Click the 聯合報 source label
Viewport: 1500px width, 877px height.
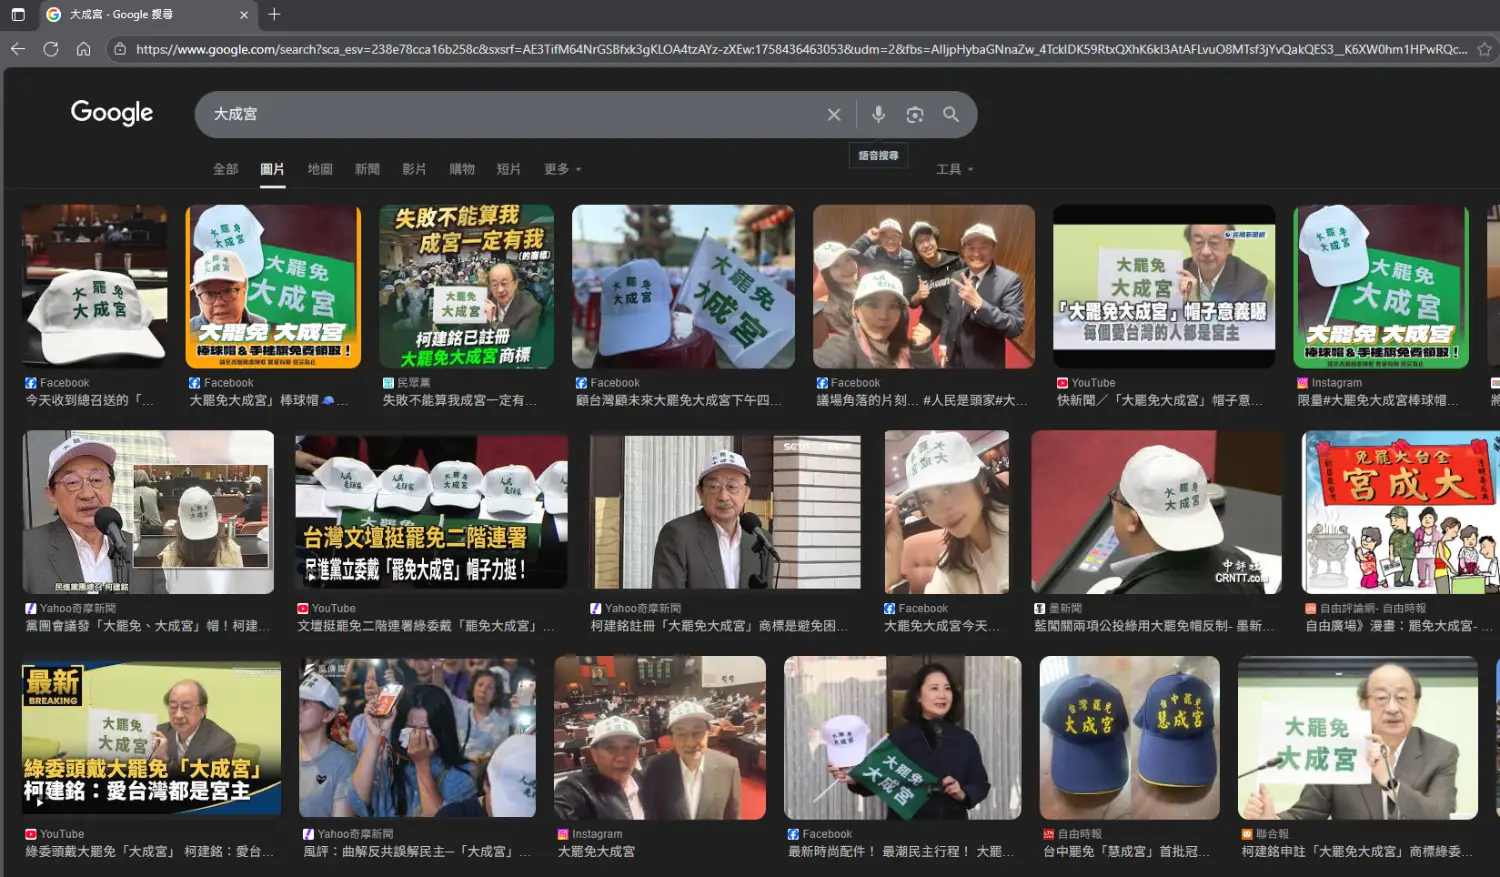pos(1272,834)
